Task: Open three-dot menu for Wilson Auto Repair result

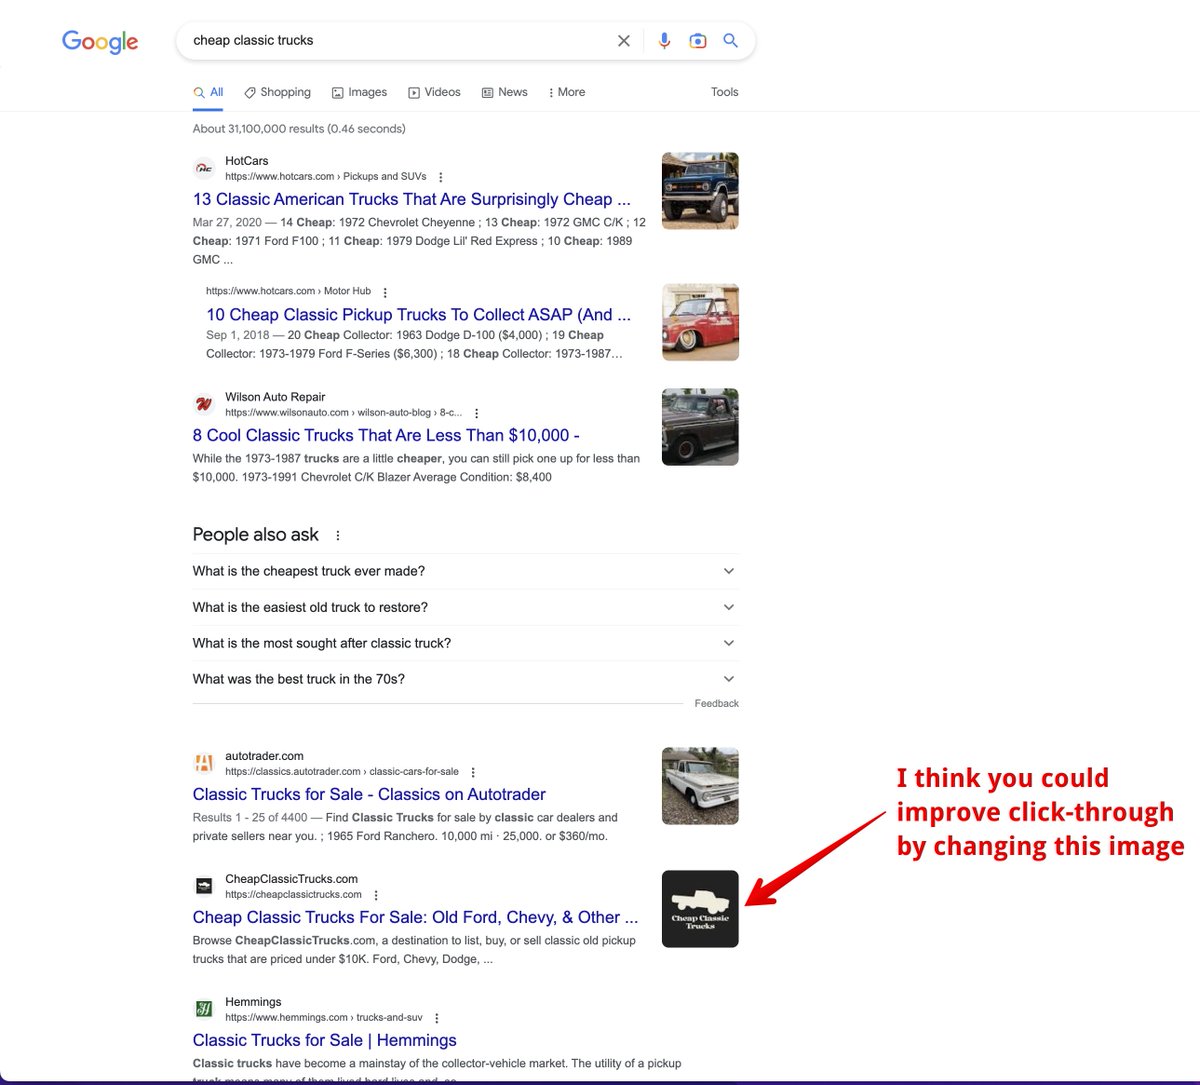Action: [x=477, y=413]
